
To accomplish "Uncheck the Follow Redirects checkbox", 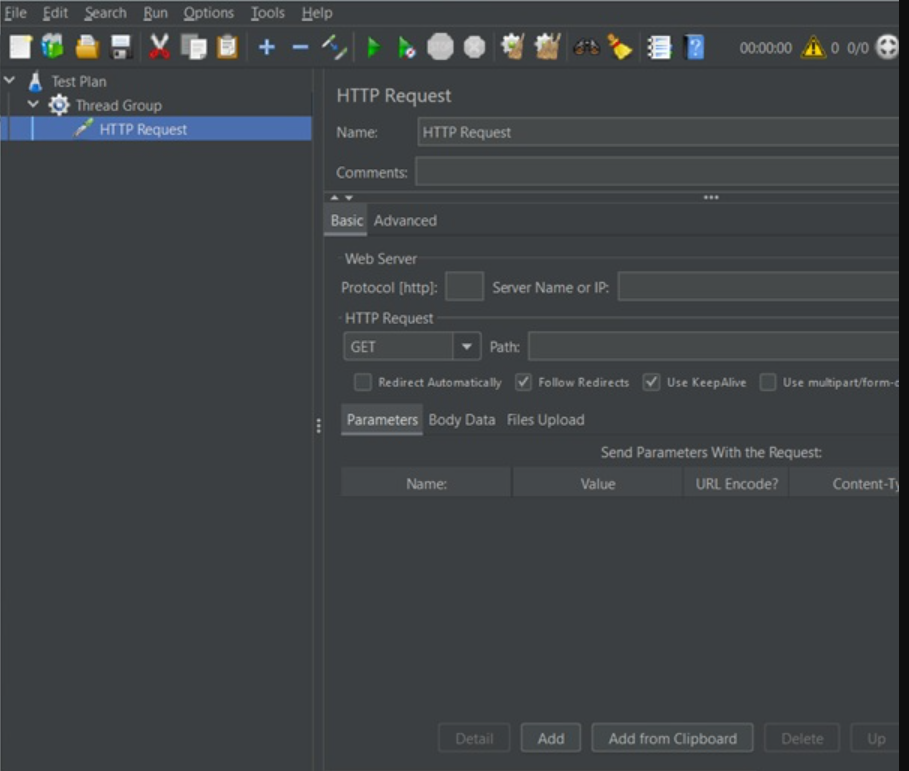I will tap(523, 382).
